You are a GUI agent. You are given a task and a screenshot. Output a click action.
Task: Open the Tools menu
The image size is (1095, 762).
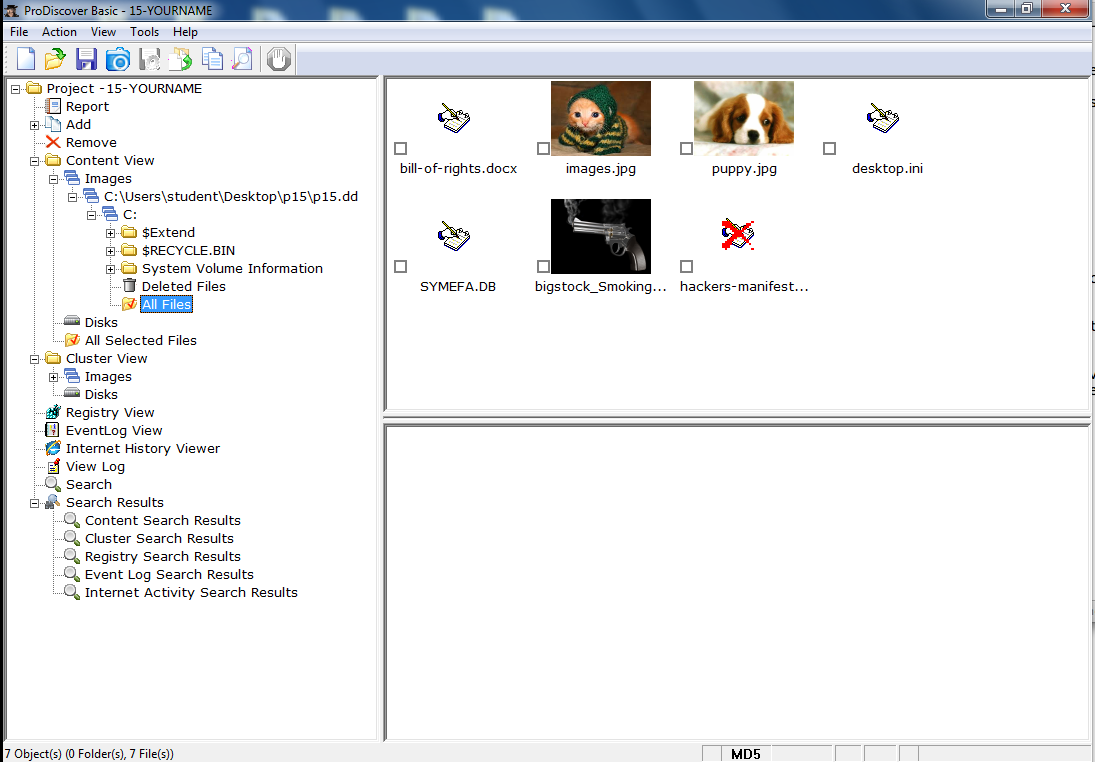click(x=144, y=32)
